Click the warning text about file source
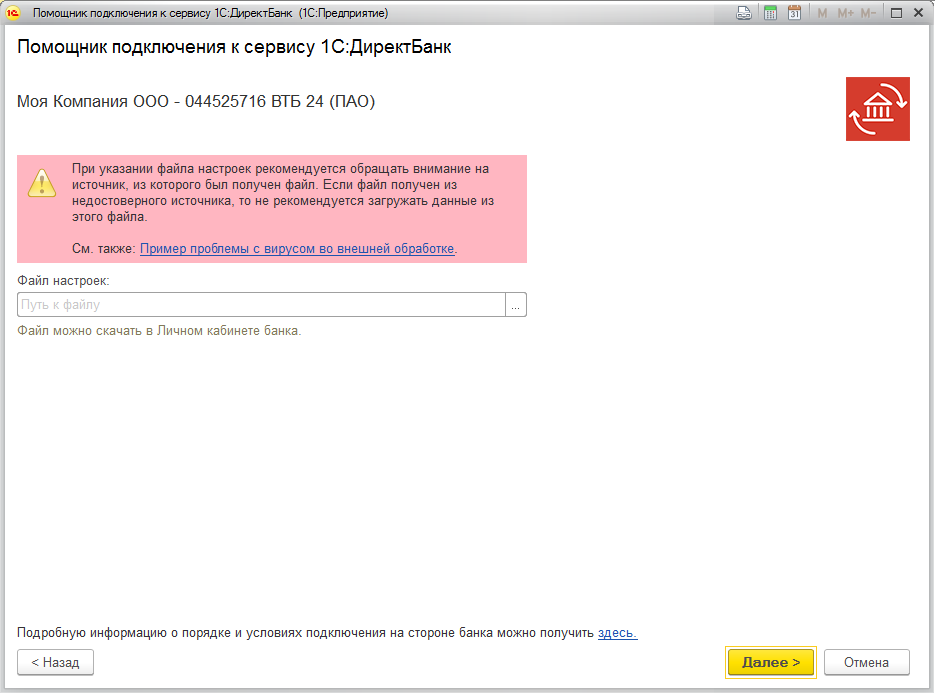935x693 pixels. coord(283,193)
